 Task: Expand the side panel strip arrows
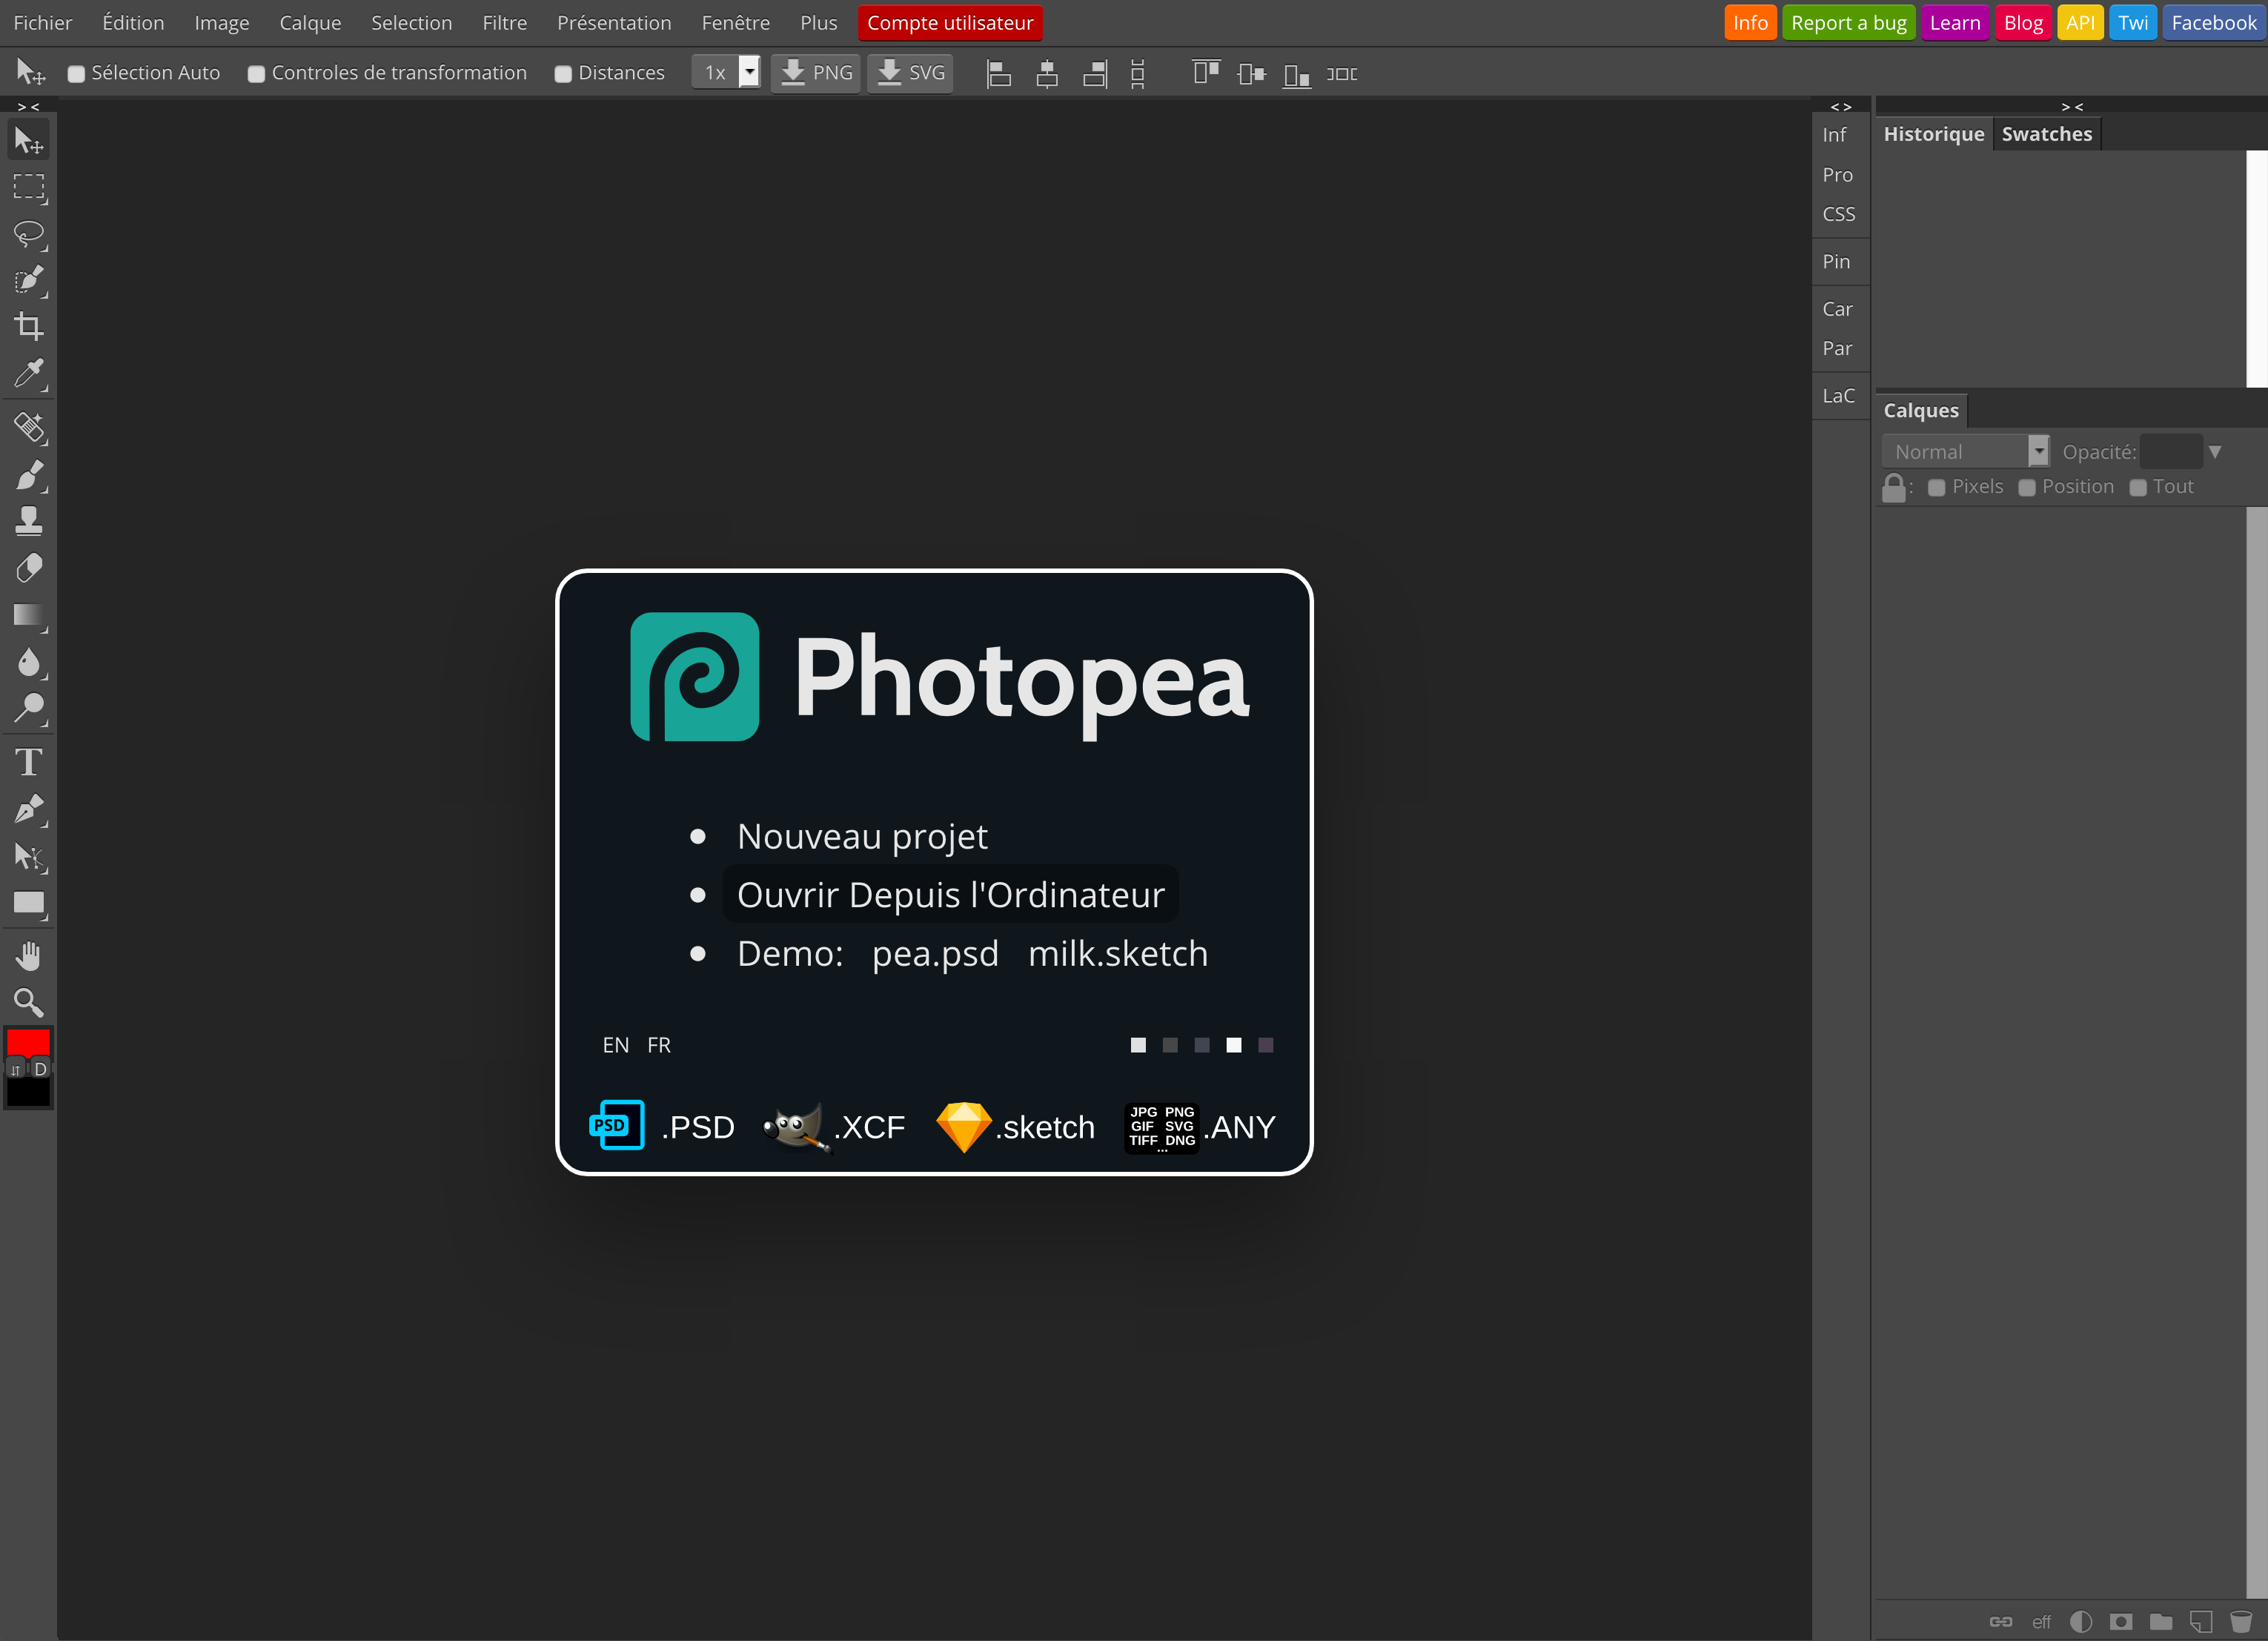(1841, 106)
